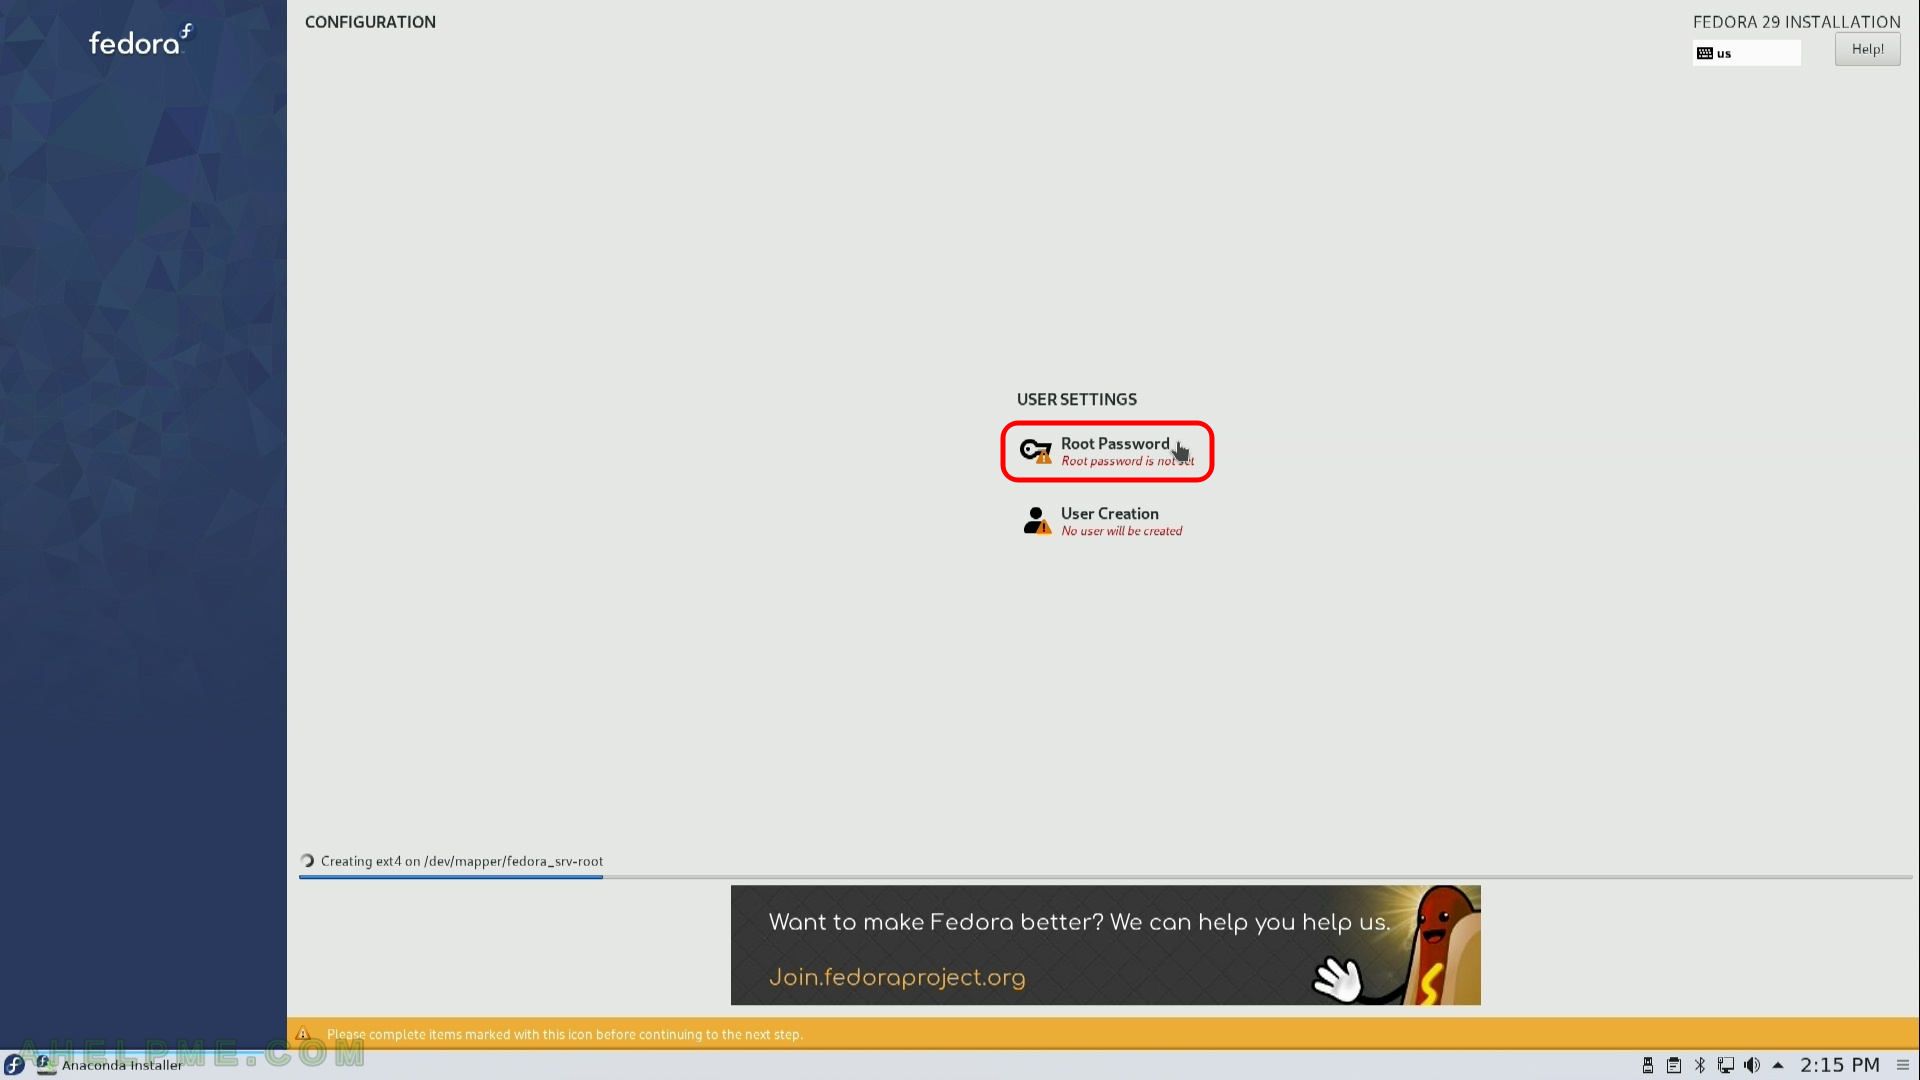Open the Fedora application launcher menu
Screen dimensions: 1920x1080
click(x=14, y=1065)
